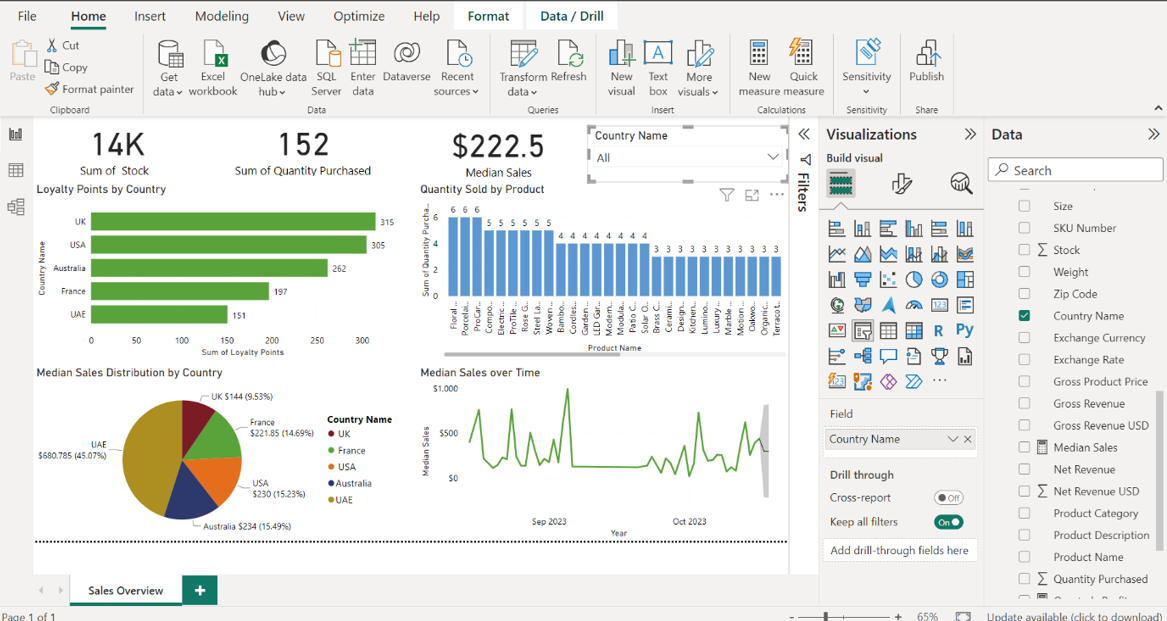Add a new report page
Viewport: 1167px width, 621px height.
pyautogui.click(x=200, y=591)
